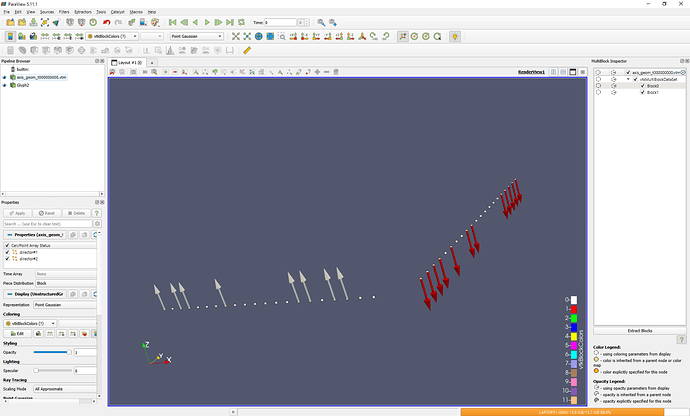Click Edit Color Map toolbar icon

coord(22,37)
